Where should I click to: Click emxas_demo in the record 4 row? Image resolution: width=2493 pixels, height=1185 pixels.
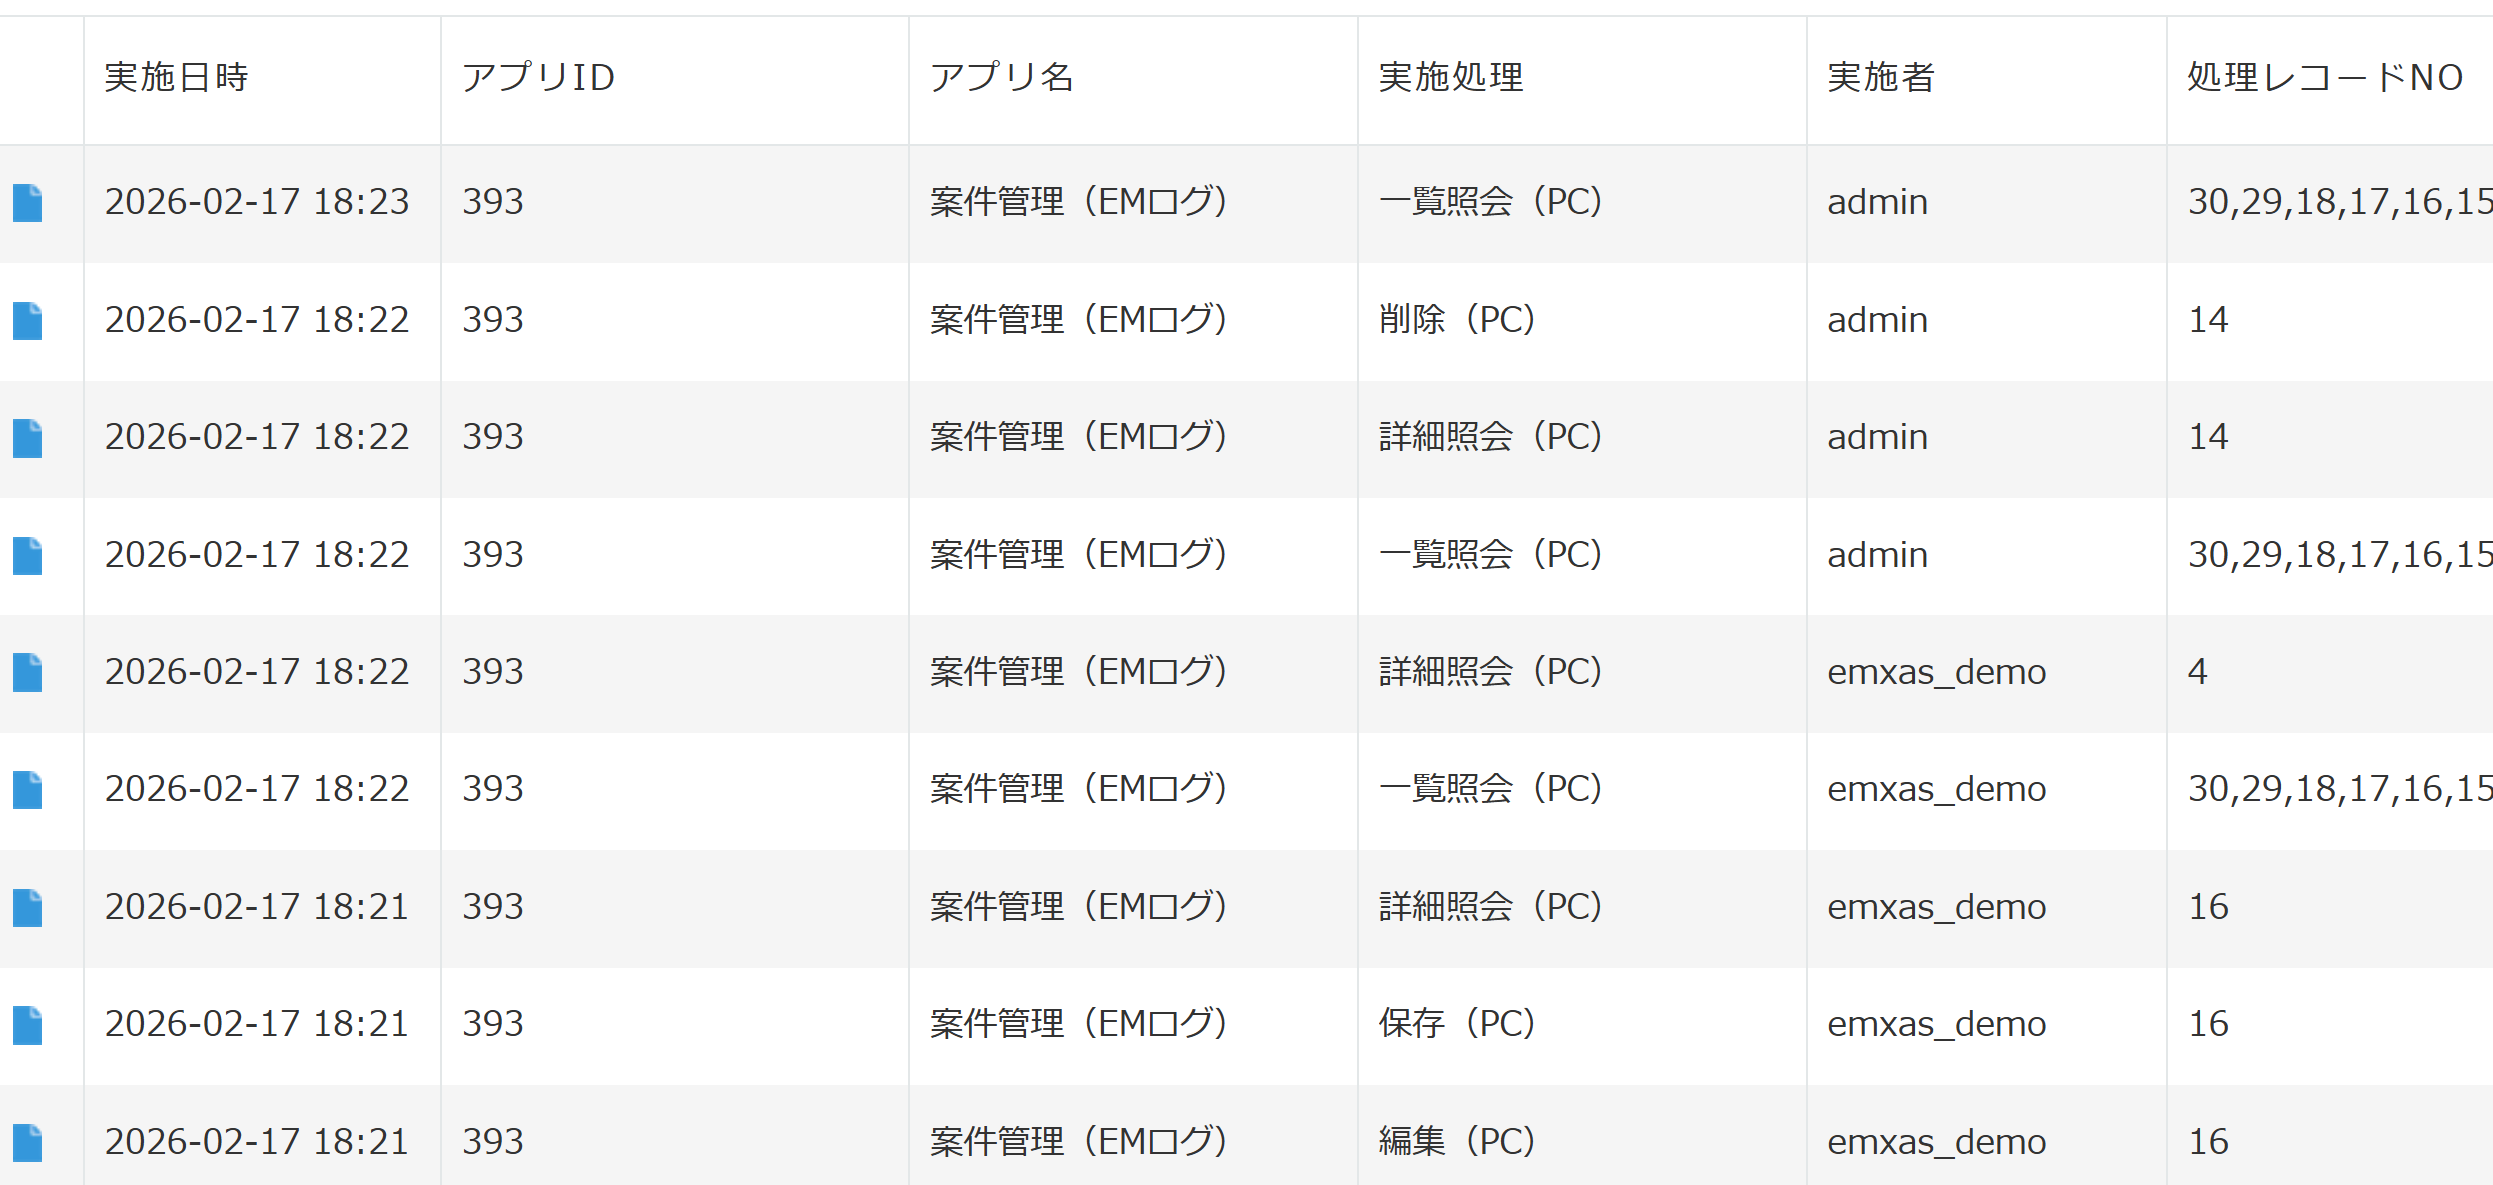point(1936,673)
